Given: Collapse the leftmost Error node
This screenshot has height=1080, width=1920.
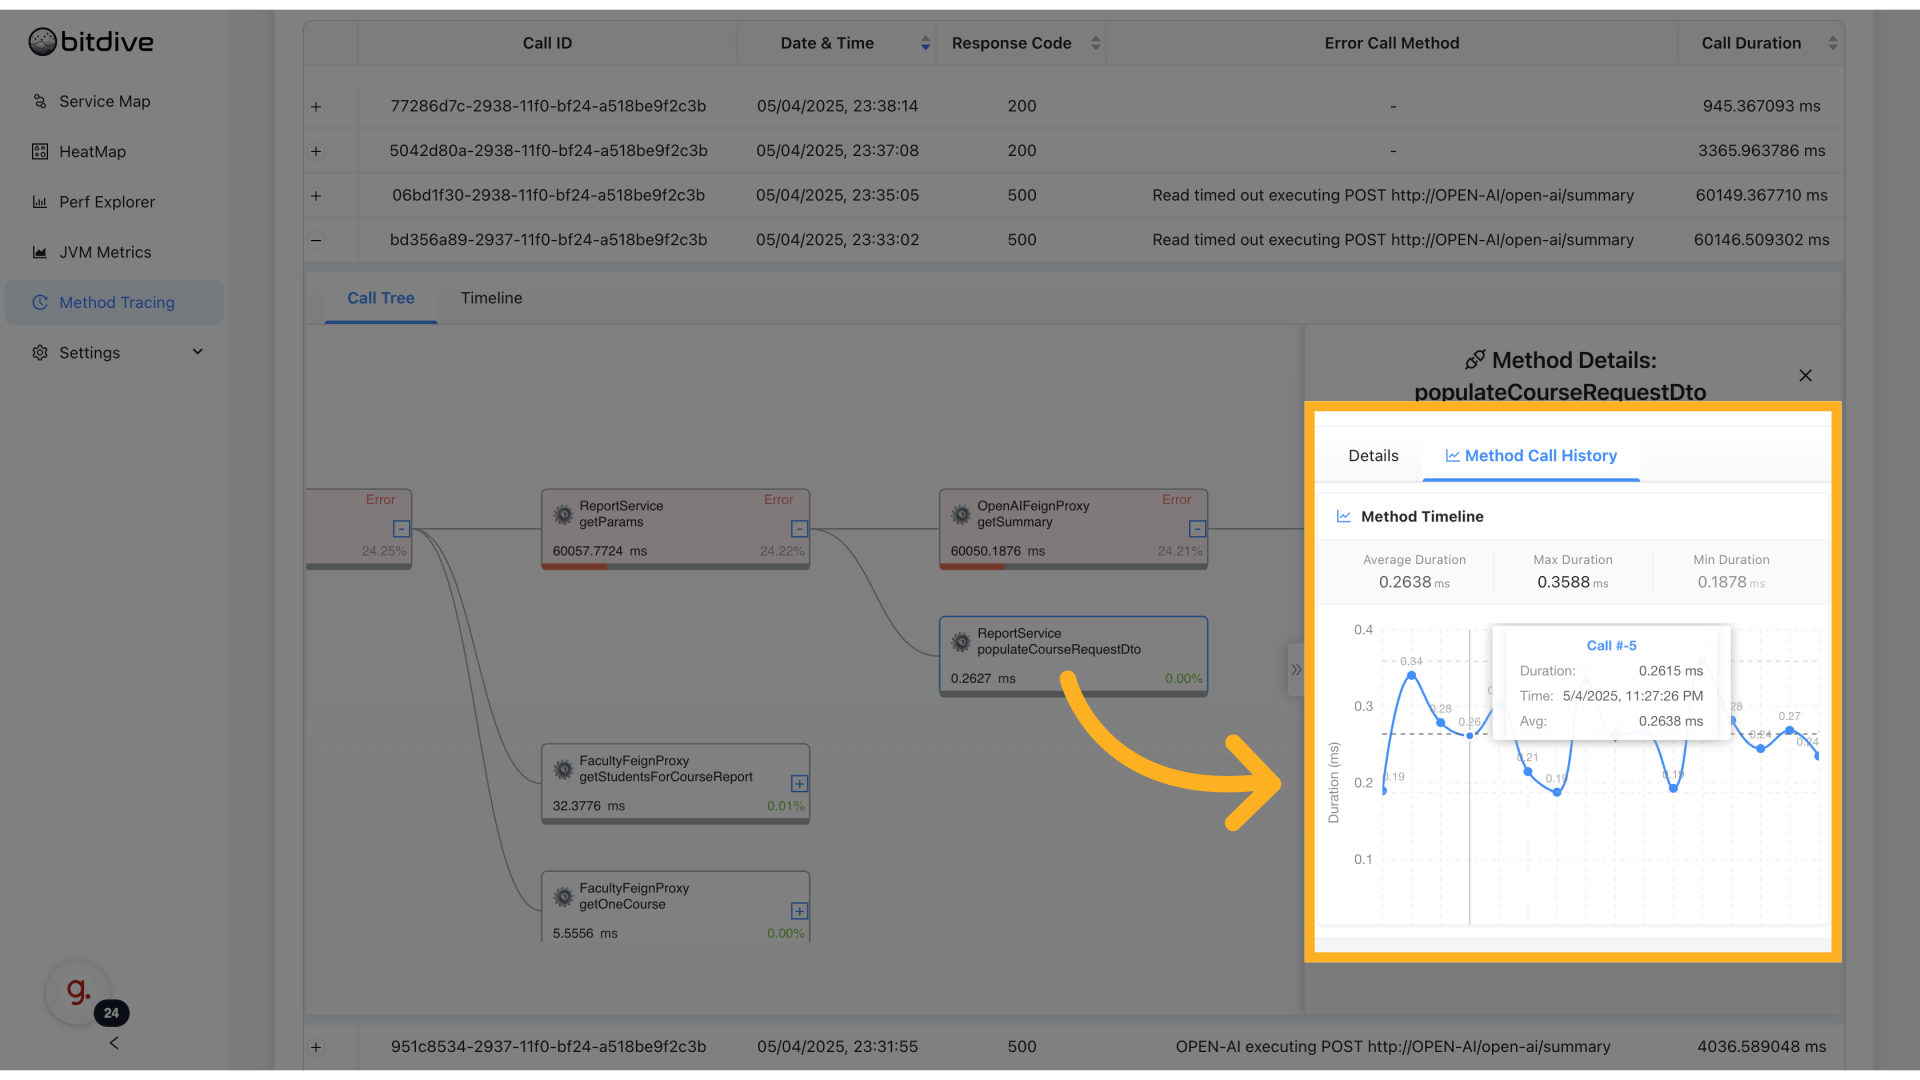Looking at the screenshot, I should point(401,529).
